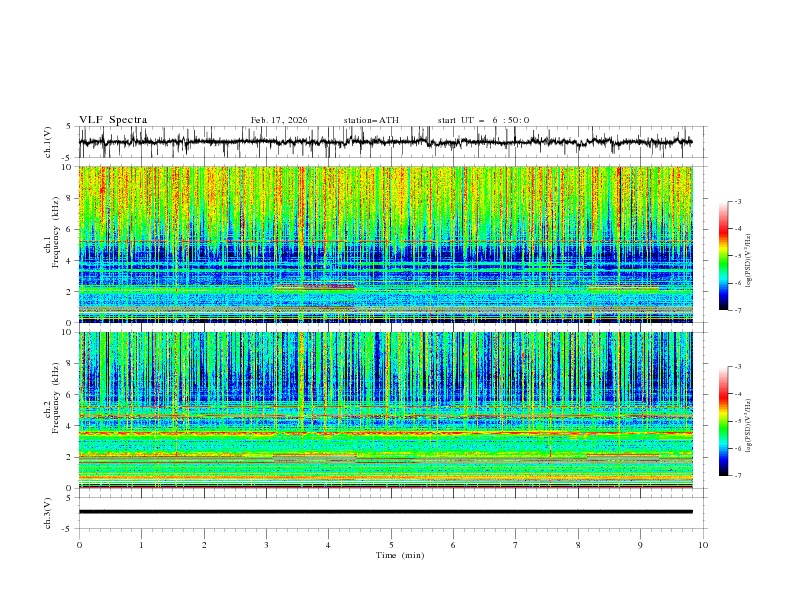Click the 'Time (min)' axis title
The image size is (792, 612).
400,555
